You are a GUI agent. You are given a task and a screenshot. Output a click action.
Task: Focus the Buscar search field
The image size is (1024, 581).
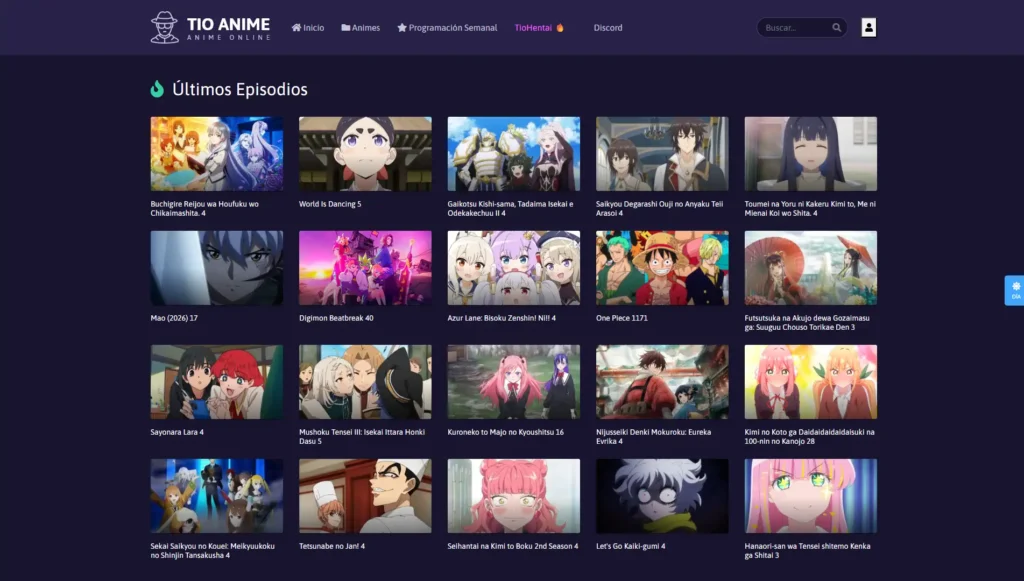(x=802, y=27)
